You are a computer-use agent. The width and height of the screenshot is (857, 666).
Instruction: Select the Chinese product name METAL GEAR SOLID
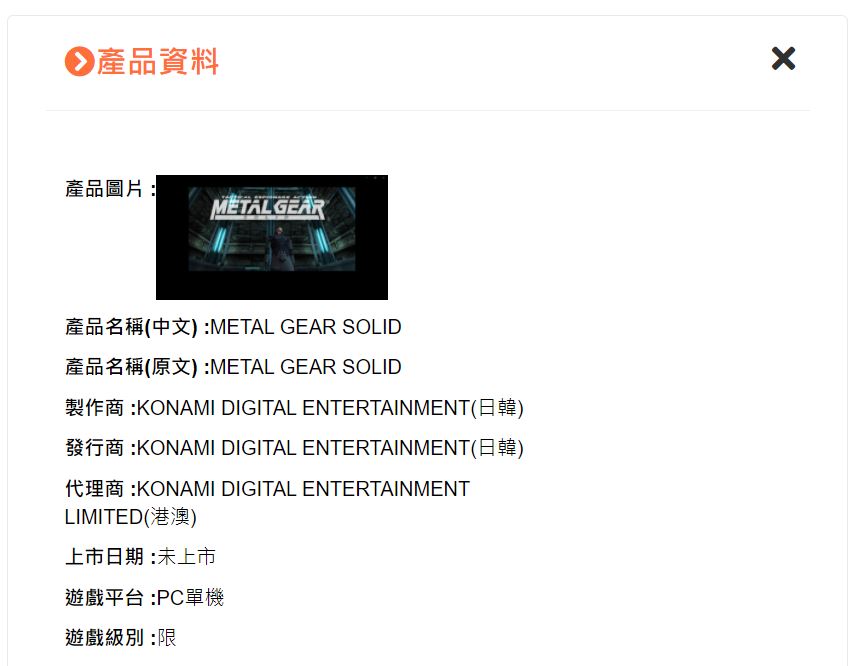(306, 327)
